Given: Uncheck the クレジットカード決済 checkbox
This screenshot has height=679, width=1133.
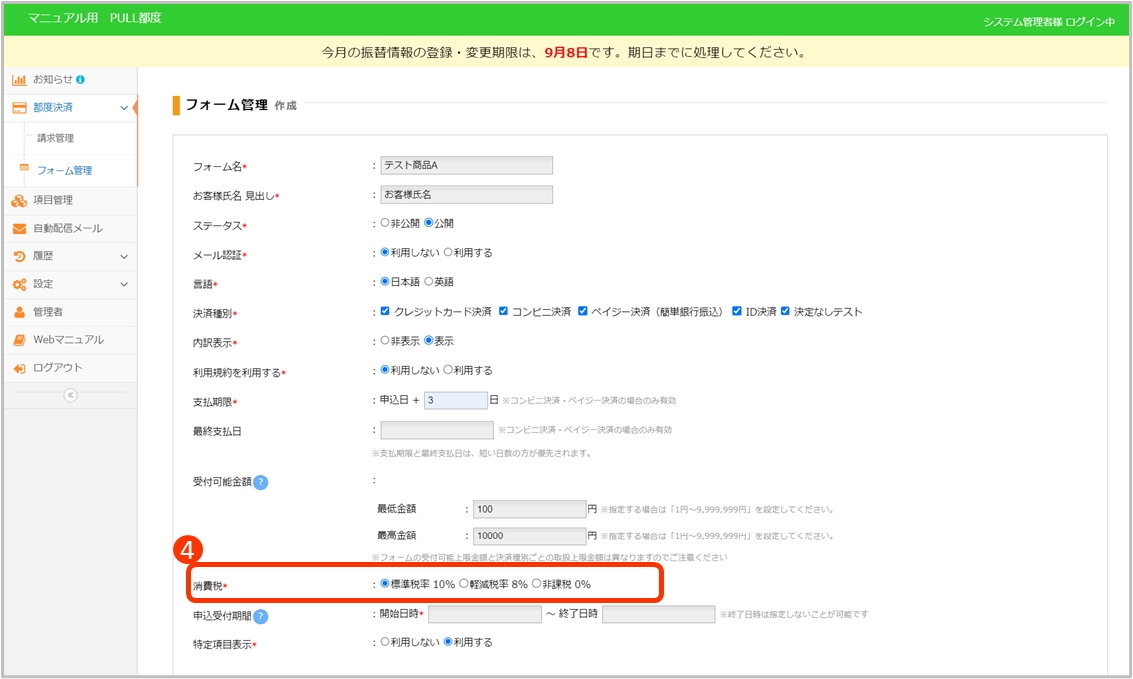Looking at the screenshot, I should [x=385, y=312].
